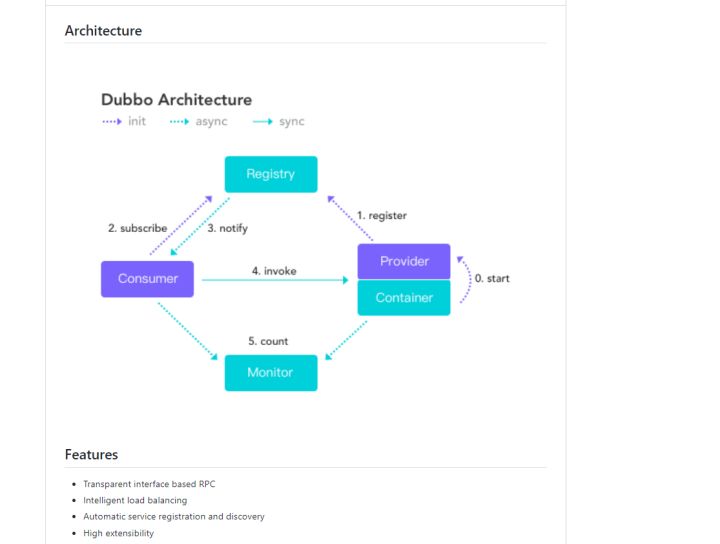Click the '4. invoke' label
The image size is (720, 544).
[274, 271]
